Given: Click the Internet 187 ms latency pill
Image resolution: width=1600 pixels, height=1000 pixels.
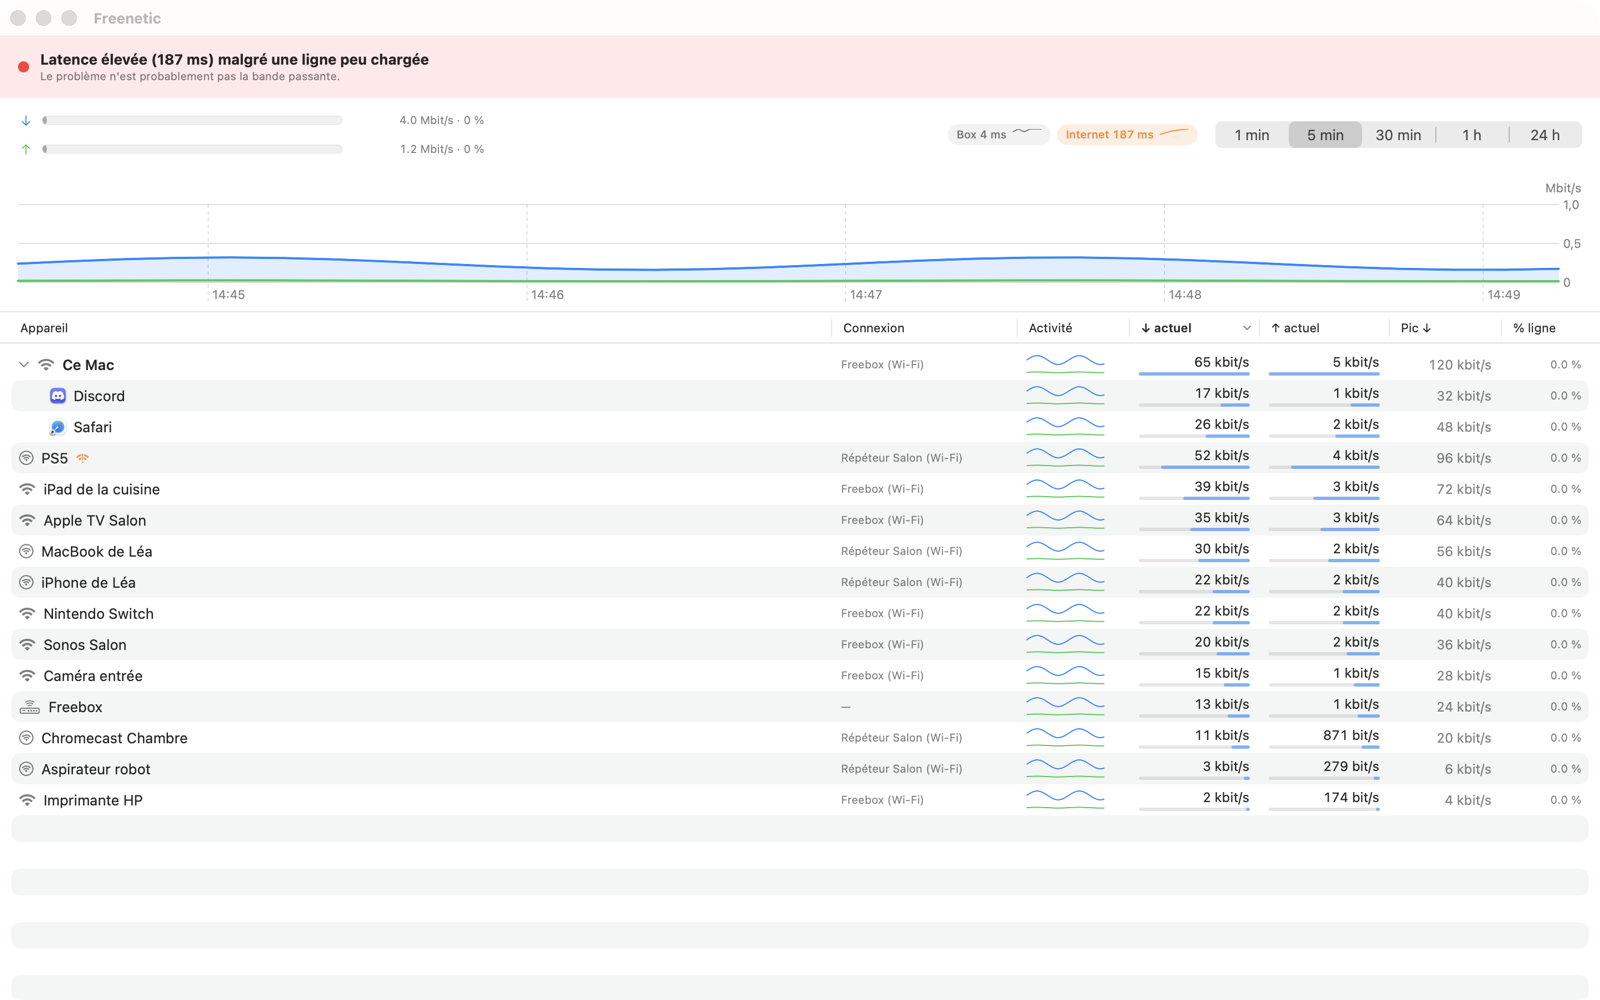Looking at the screenshot, I should click(1127, 134).
